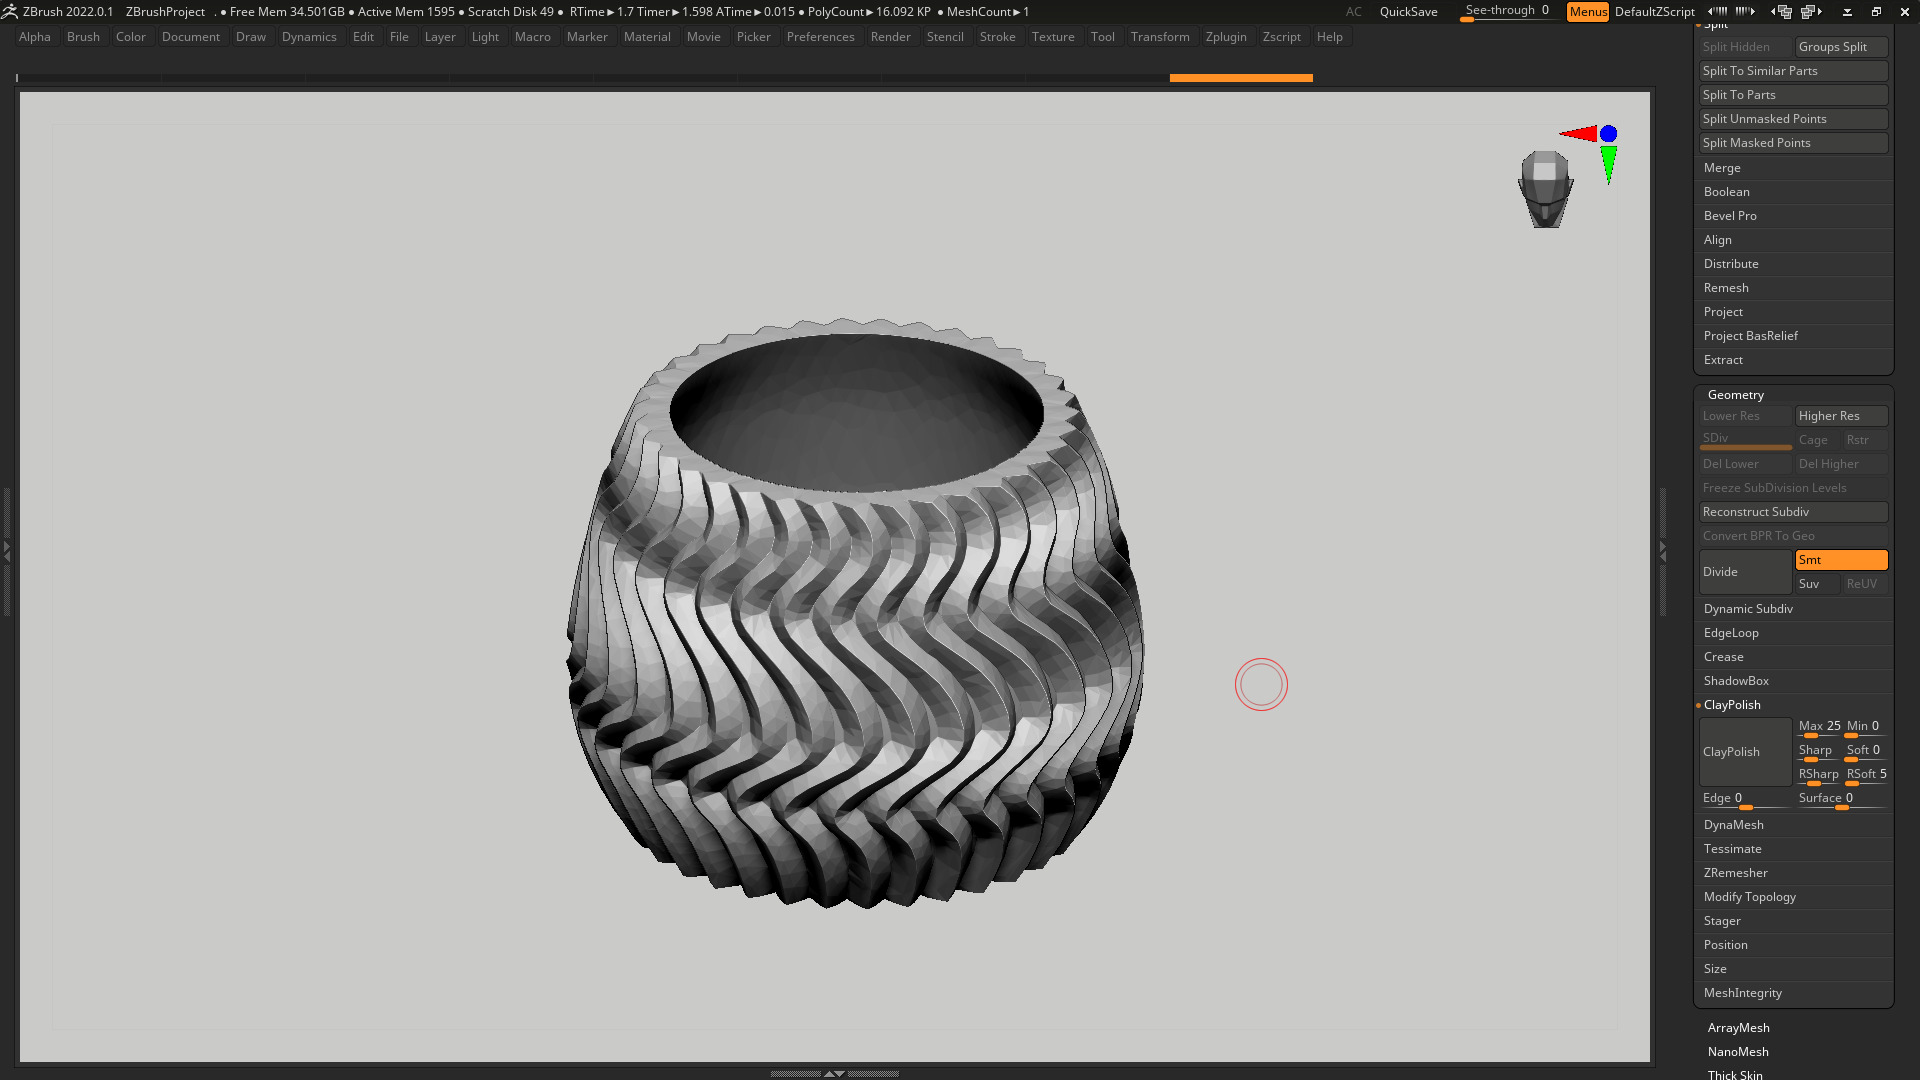Screen dimensions: 1920x1080
Task: Click the orange highlighted timeline segment
Action: (x=1241, y=77)
